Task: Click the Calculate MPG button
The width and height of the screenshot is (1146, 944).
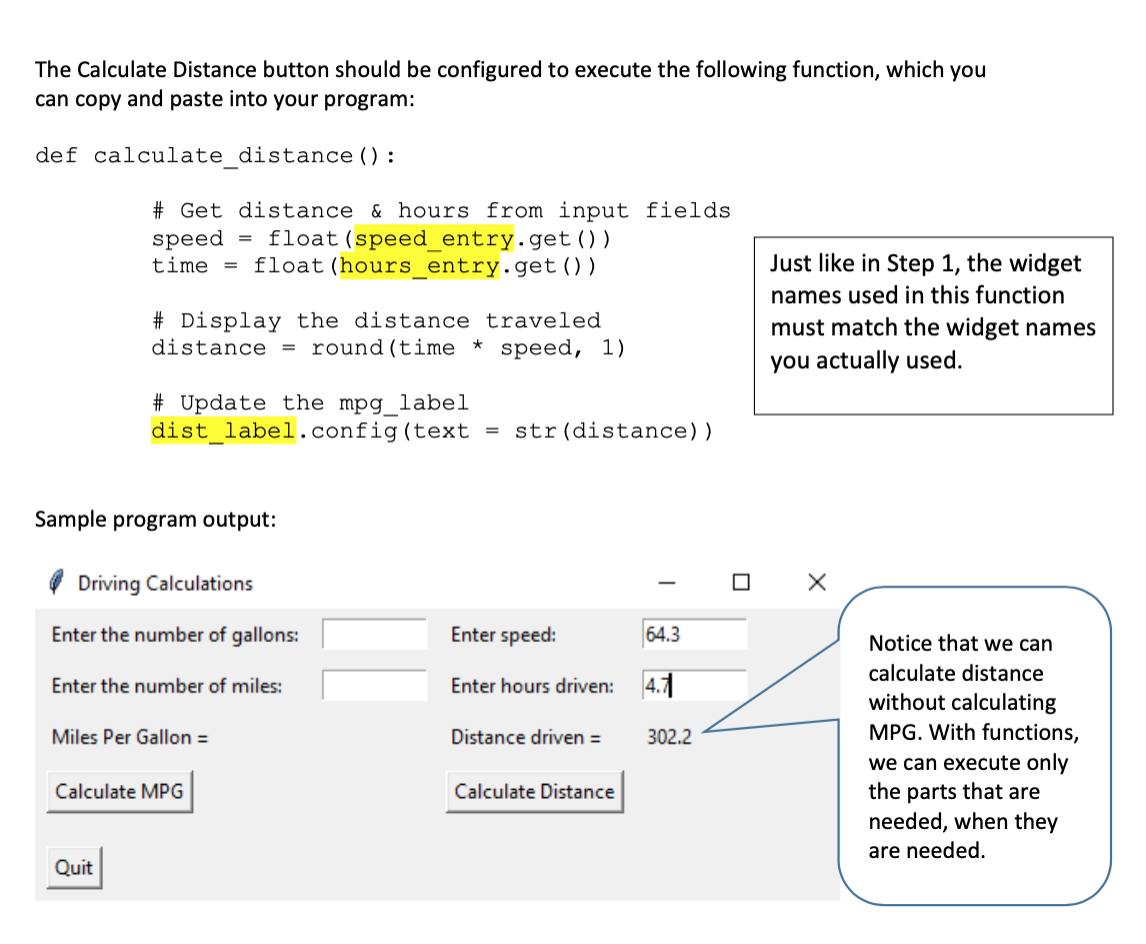Action: pos(119,791)
